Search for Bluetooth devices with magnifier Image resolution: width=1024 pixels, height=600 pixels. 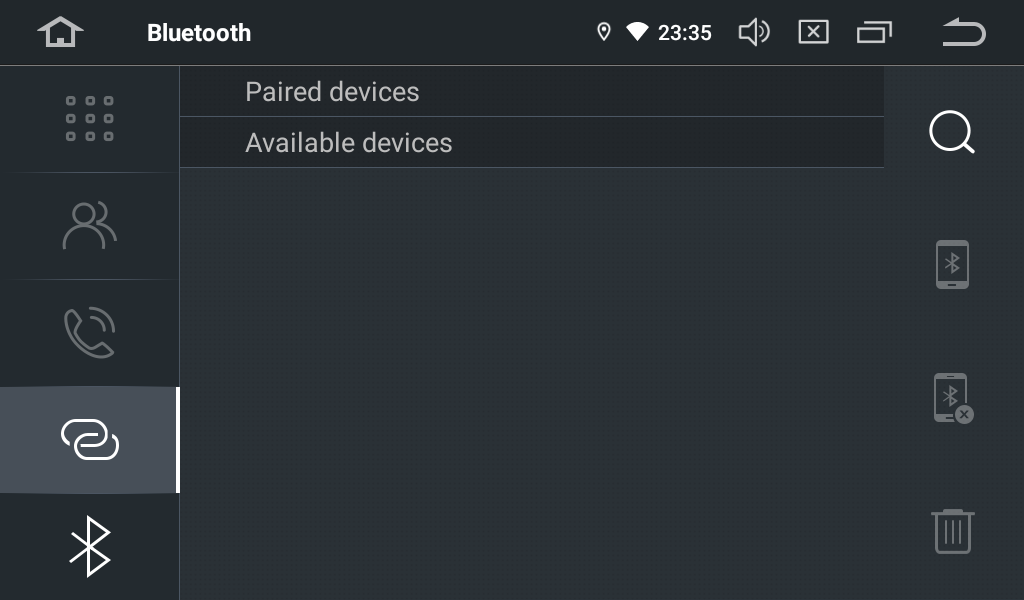click(x=951, y=132)
